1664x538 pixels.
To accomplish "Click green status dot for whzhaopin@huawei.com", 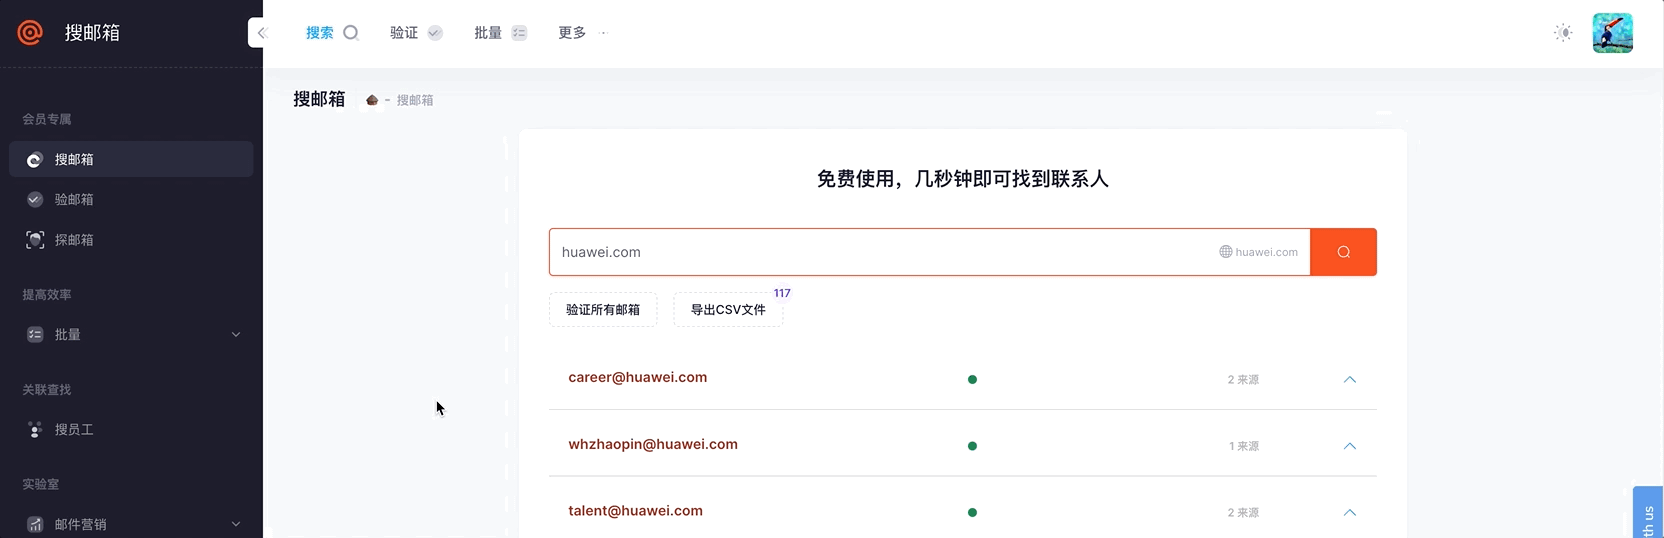I will point(972,446).
